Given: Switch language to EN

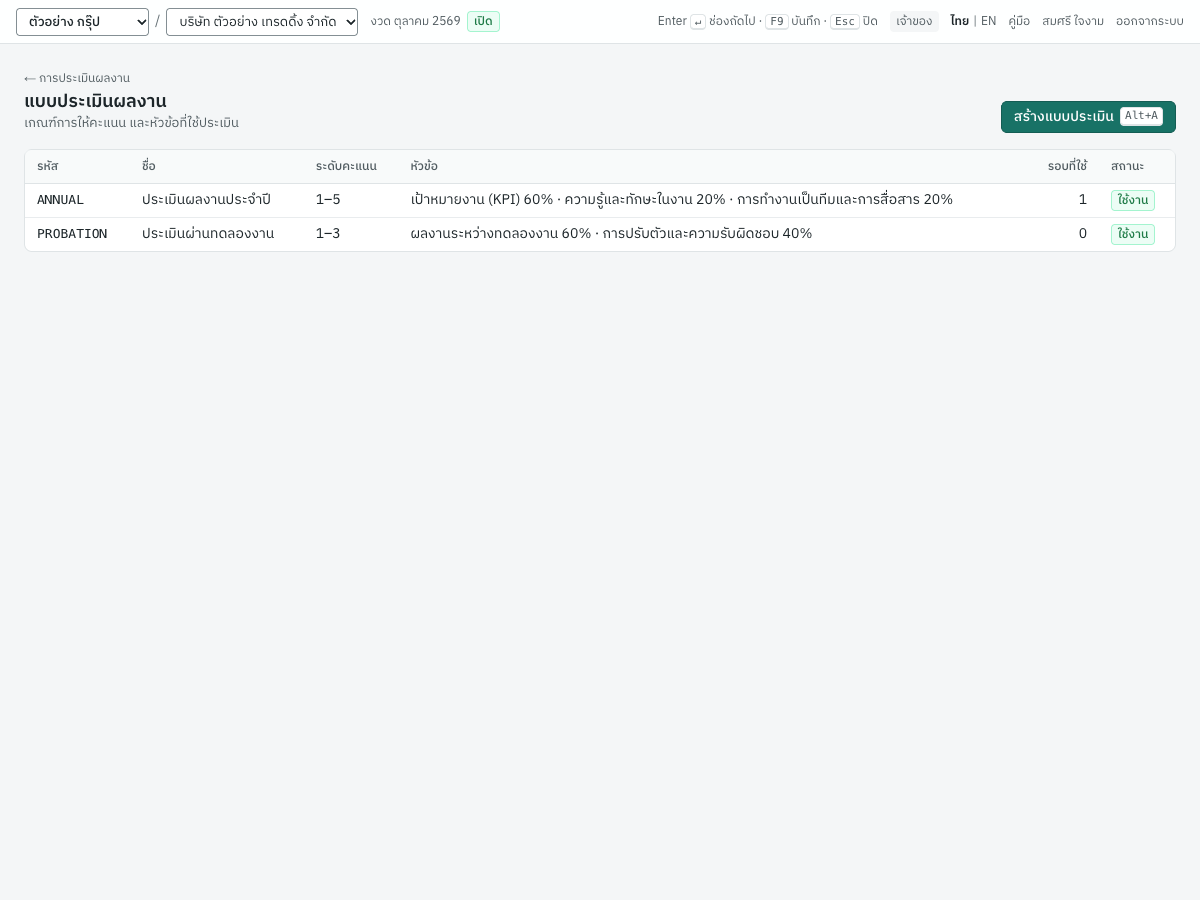Looking at the screenshot, I should [x=988, y=21].
